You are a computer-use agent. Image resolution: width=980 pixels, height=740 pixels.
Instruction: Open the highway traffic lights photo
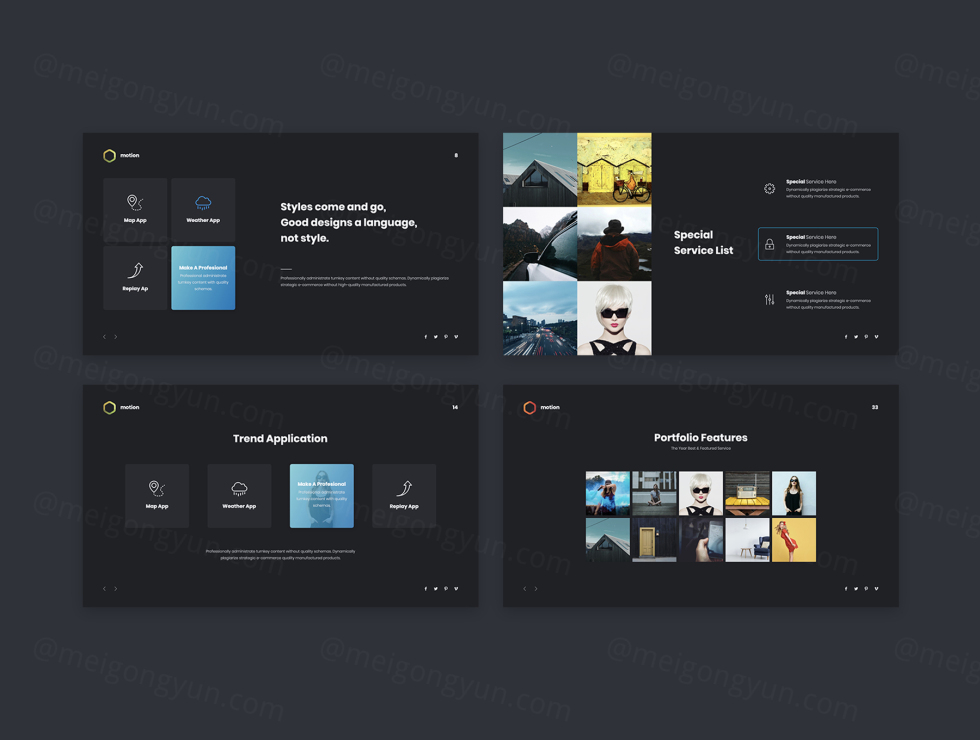pos(540,318)
